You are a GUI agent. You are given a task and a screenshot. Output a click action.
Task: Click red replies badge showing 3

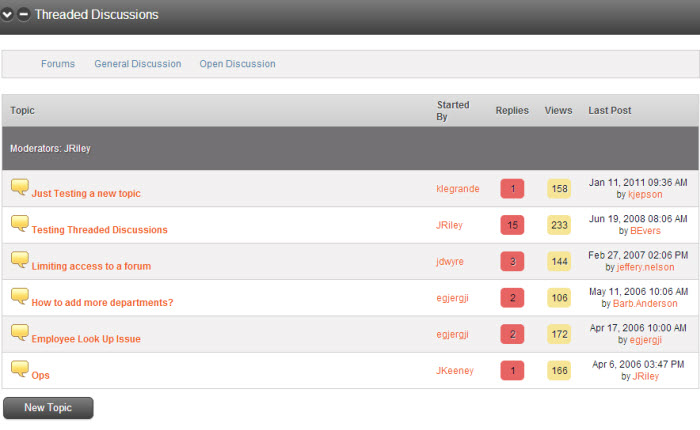pos(512,262)
